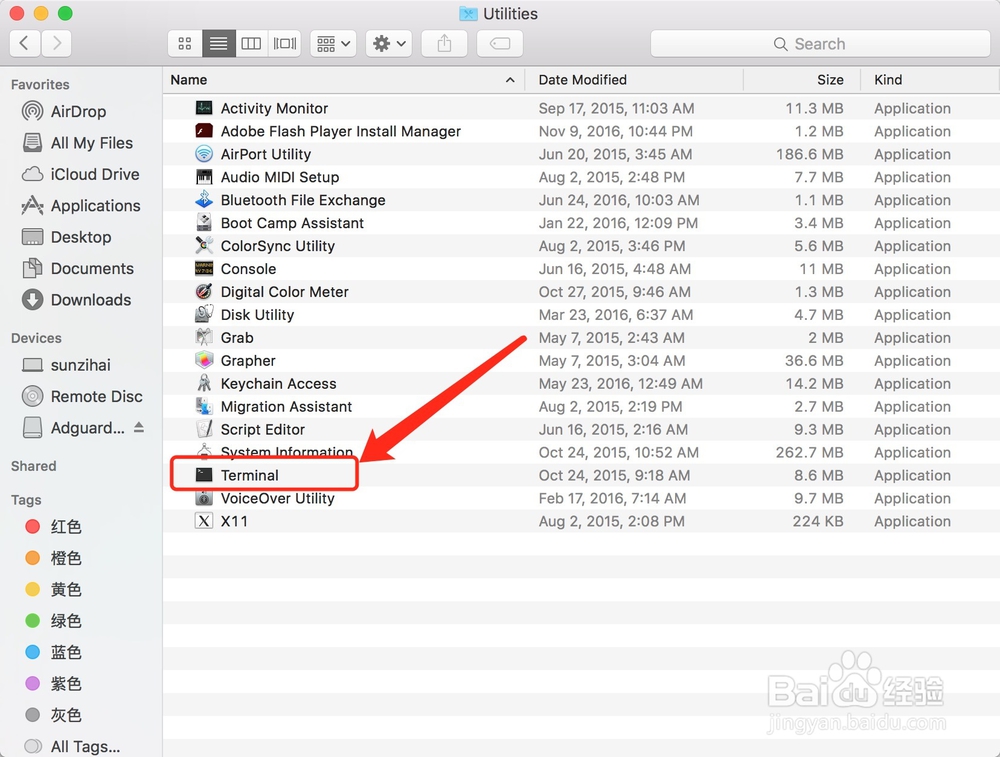This screenshot has width=1000, height=757.
Task: Click the size value "224 KB"
Action: click(x=818, y=521)
